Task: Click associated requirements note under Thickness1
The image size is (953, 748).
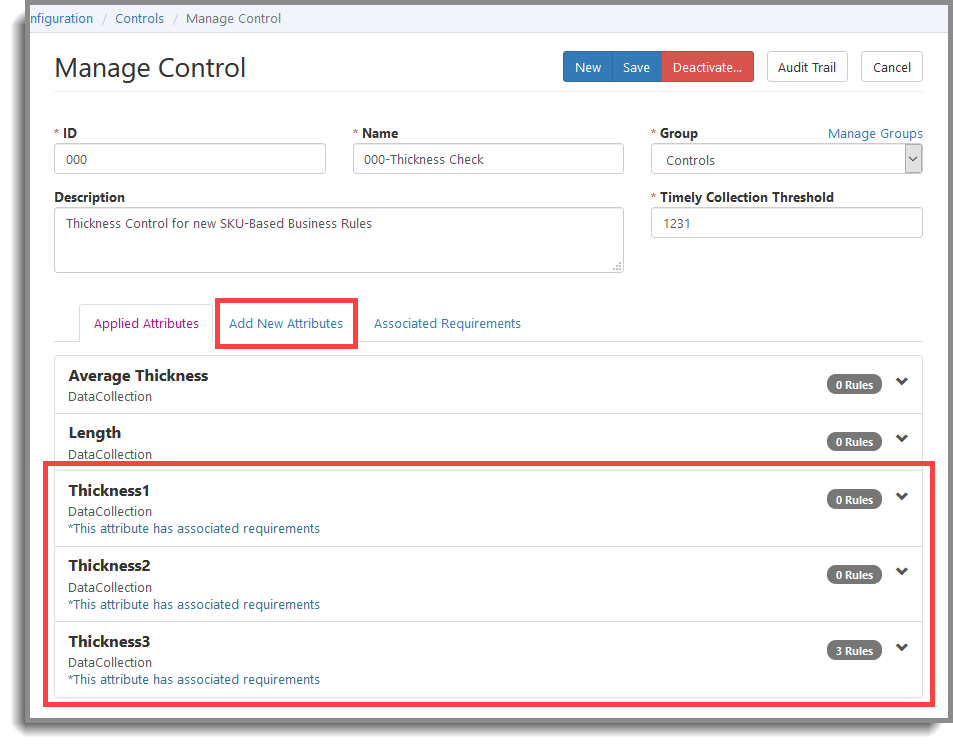Action: tap(194, 529)
